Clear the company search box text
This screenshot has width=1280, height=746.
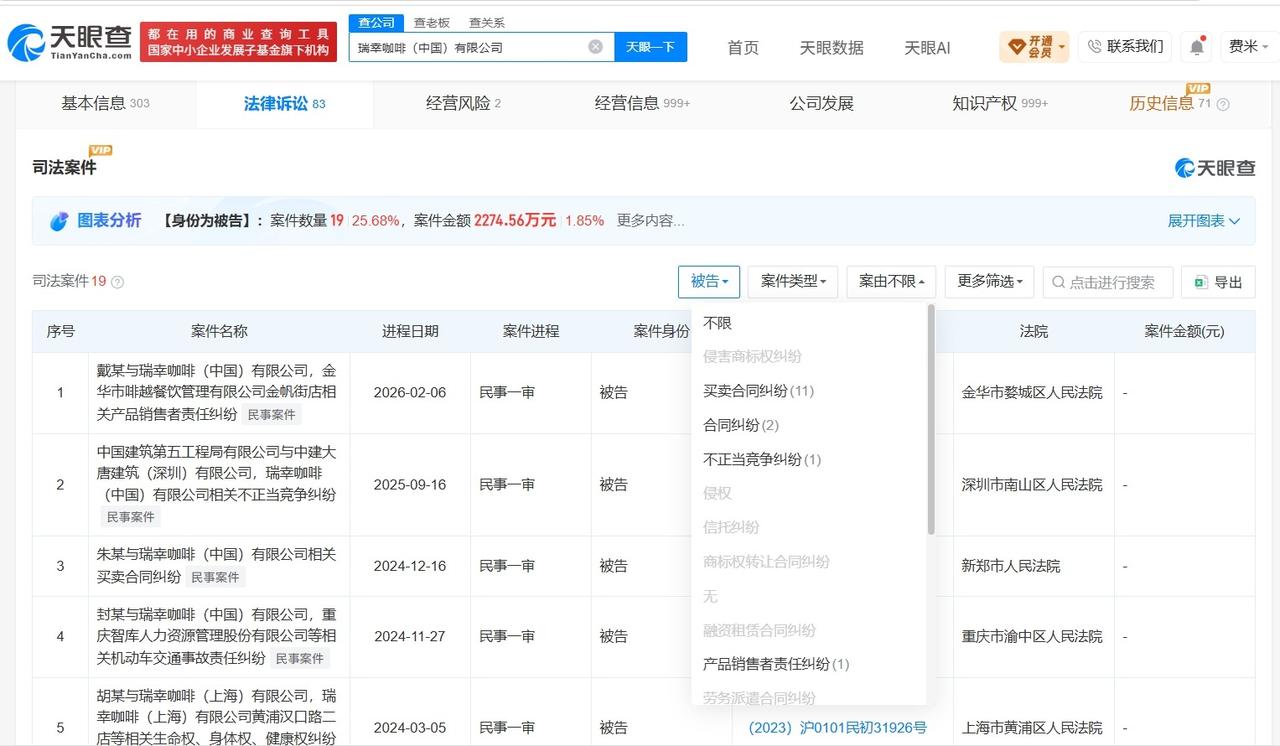pos(595,47)
